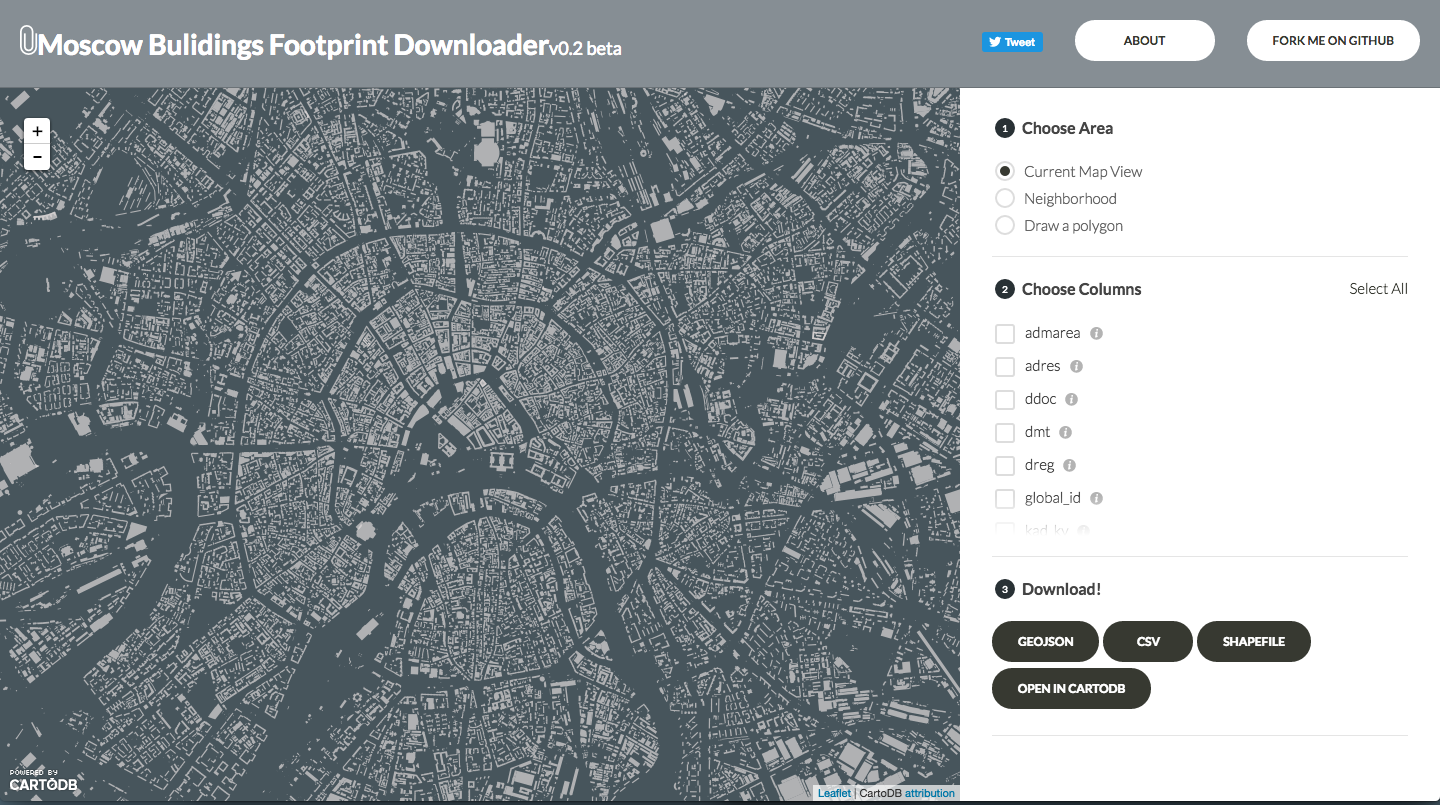Check the admarea column checkbox
Image resolution: width=1440 pixels, height=805 pixels.
[x=1005, y=333]
